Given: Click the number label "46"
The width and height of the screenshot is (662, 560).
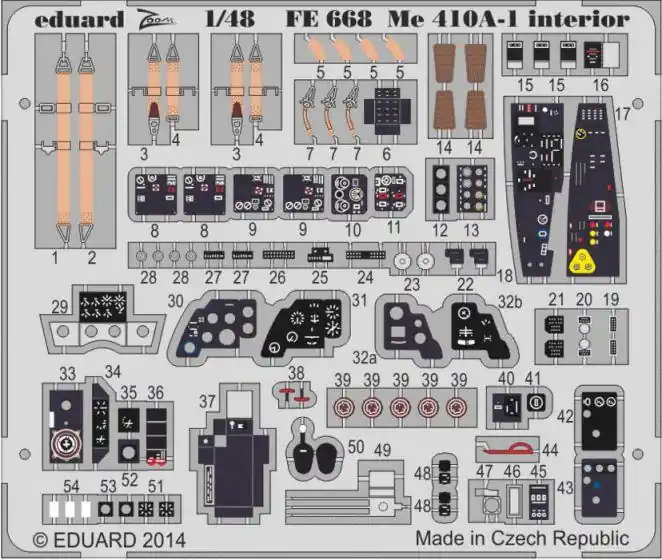Looking at the screenshot, I should [512, 471].
